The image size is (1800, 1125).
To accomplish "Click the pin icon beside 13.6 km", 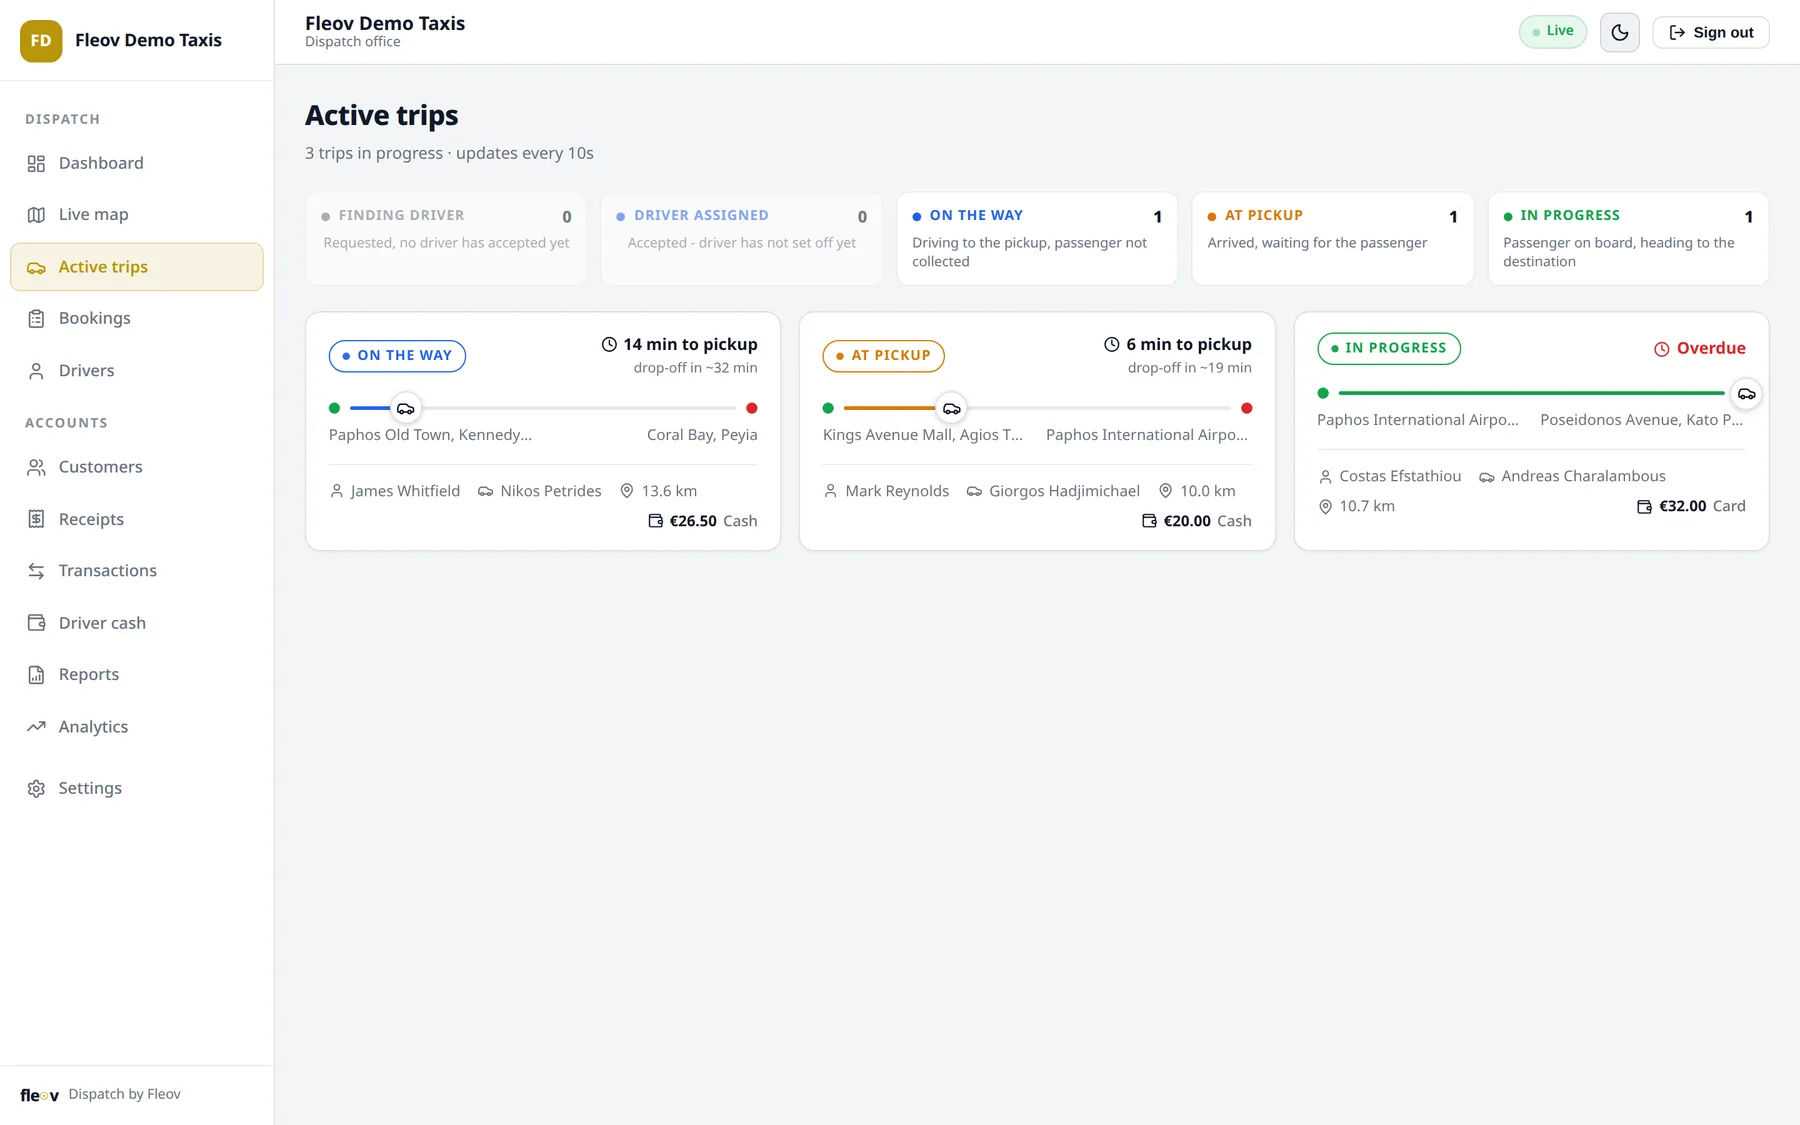I will coord(627,491).
